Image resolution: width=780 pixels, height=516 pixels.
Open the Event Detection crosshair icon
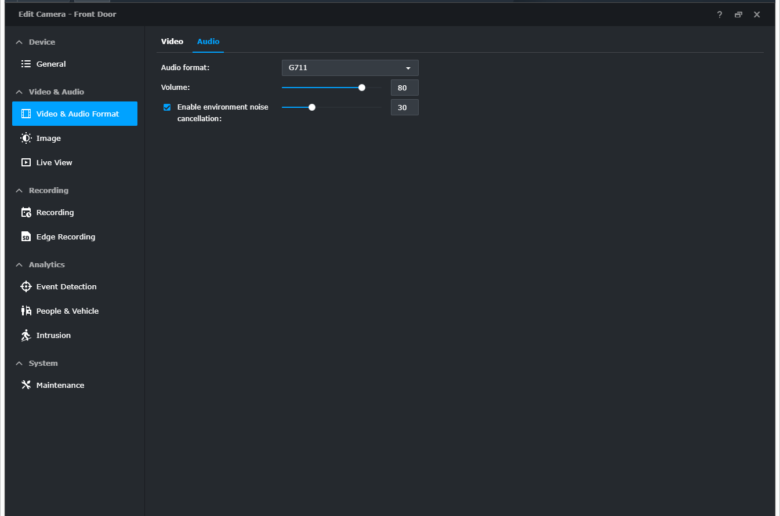point(26,286)
